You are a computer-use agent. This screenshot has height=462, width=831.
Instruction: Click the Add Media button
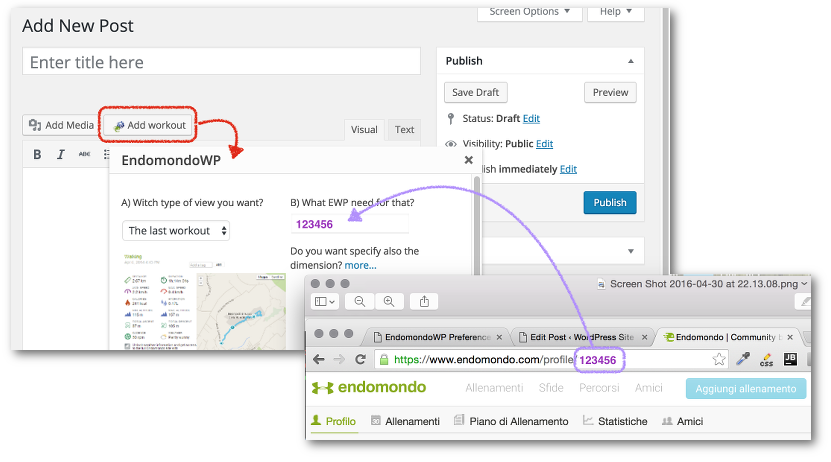[61, 125]
